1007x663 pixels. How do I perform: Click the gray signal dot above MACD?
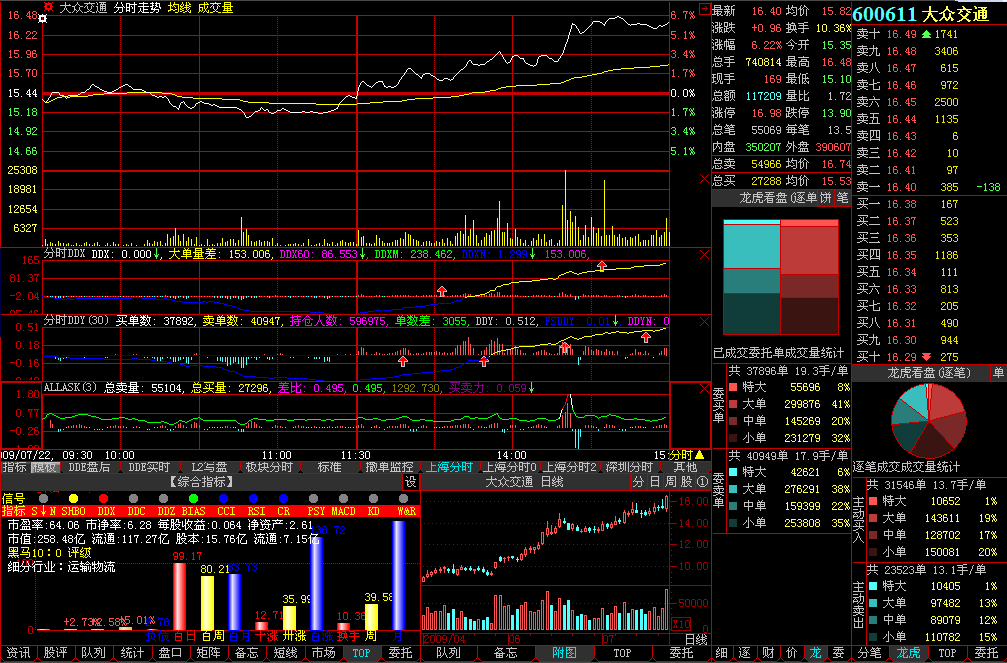tap(344, 499)
